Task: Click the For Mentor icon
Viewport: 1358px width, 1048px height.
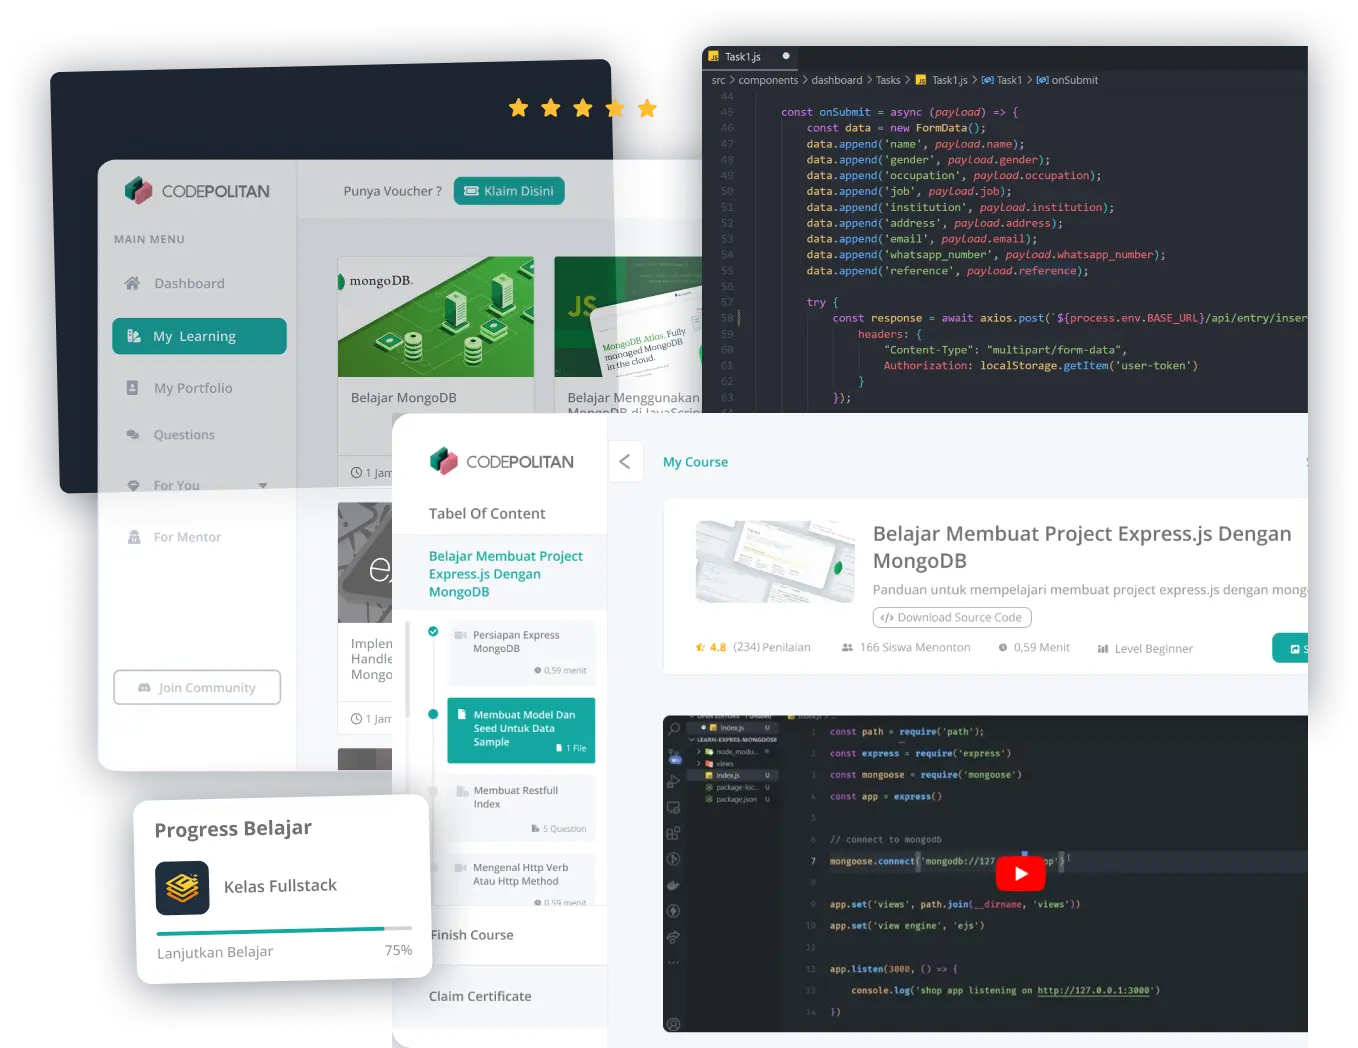Action: (x=134, y=537)
